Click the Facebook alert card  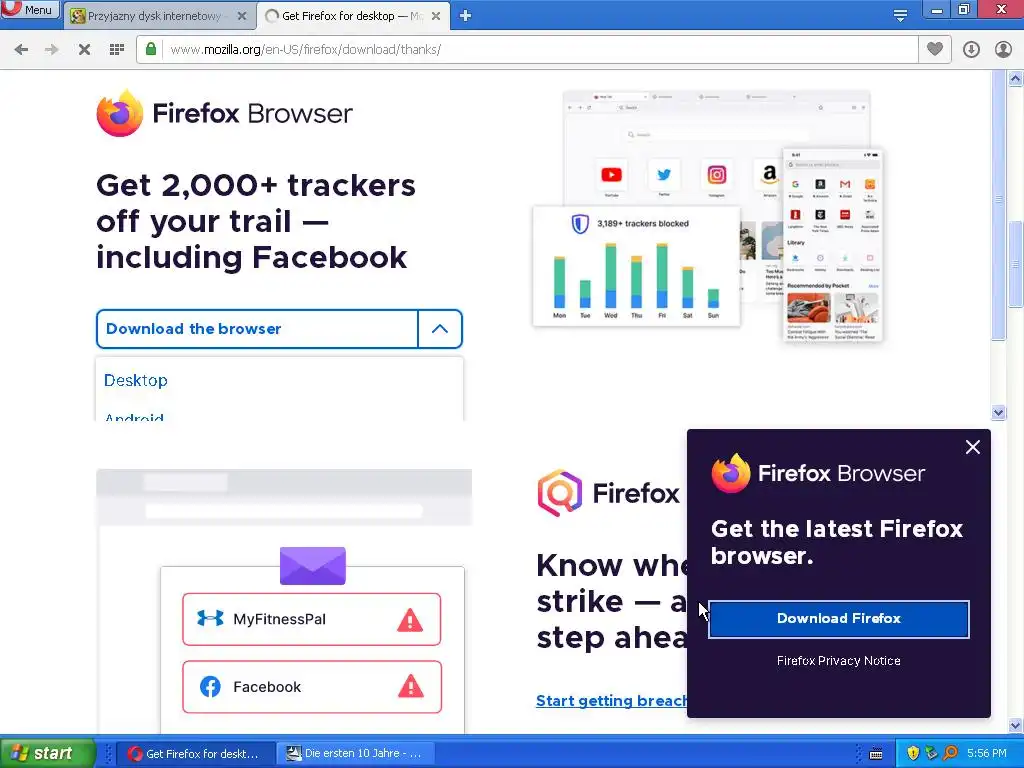click(x=312, y=687)
